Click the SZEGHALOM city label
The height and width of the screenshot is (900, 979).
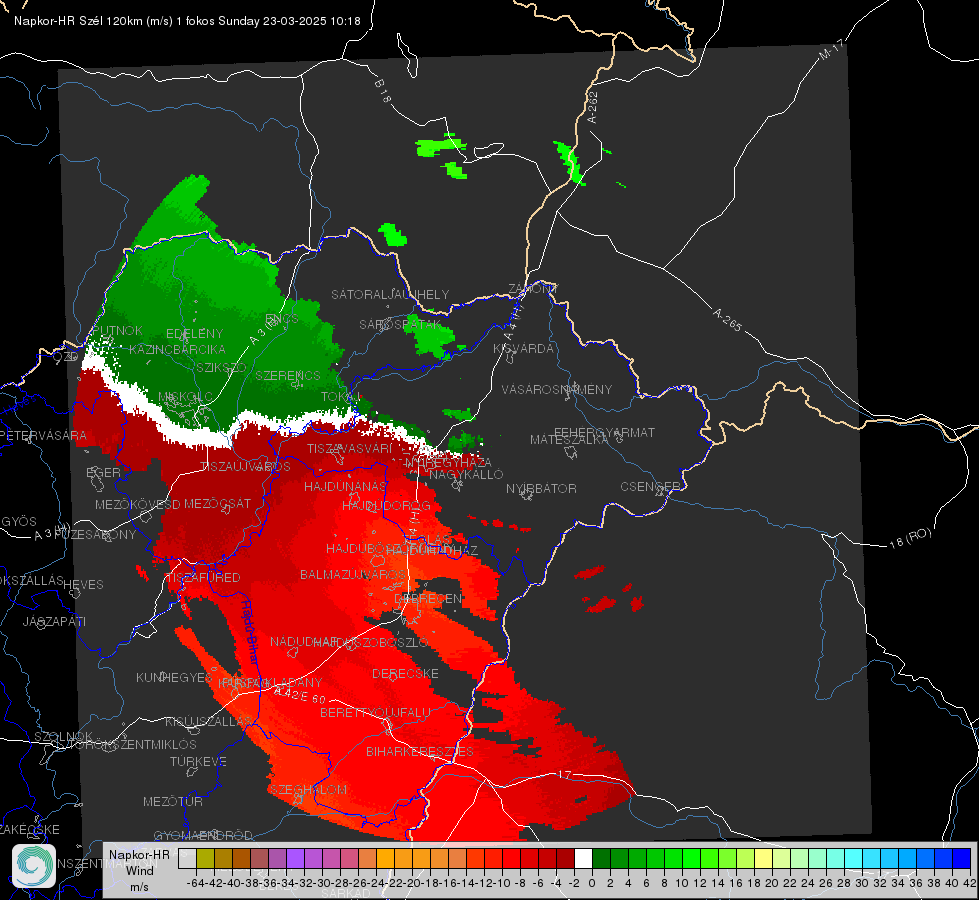pos(308,789)
